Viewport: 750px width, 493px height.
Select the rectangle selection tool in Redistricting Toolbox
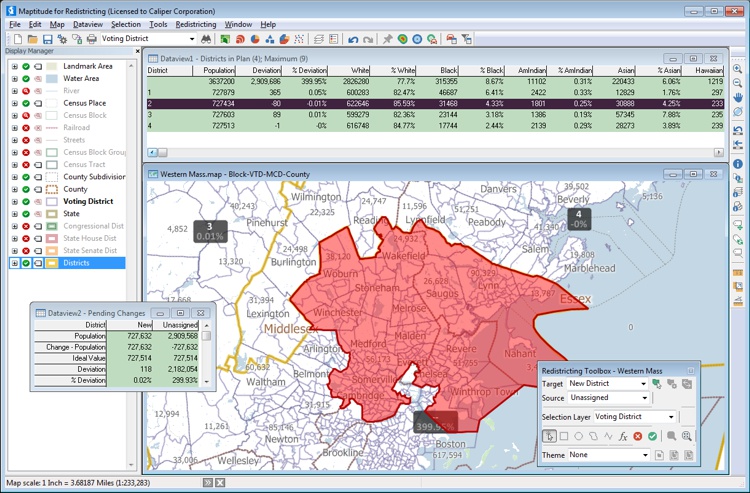point(564,436)
